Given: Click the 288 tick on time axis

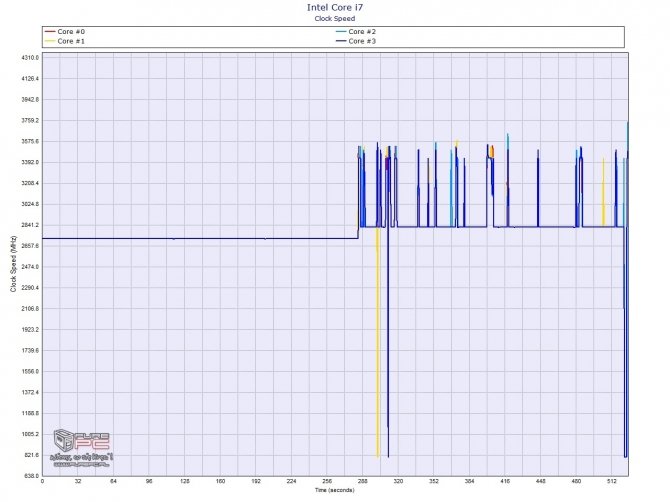Looking at the screenshot, I should tap(362, 481).
